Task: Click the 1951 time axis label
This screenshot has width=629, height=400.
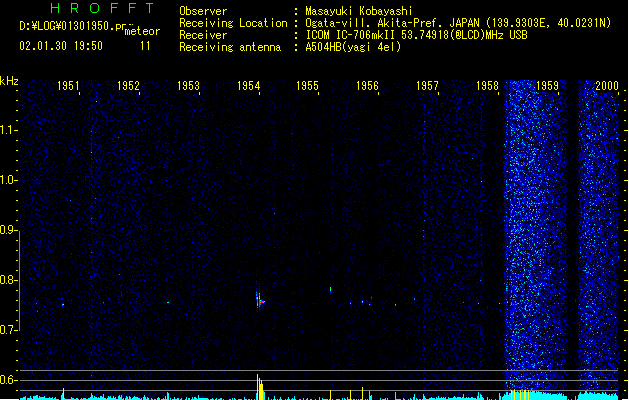Action: pos(68,86)
